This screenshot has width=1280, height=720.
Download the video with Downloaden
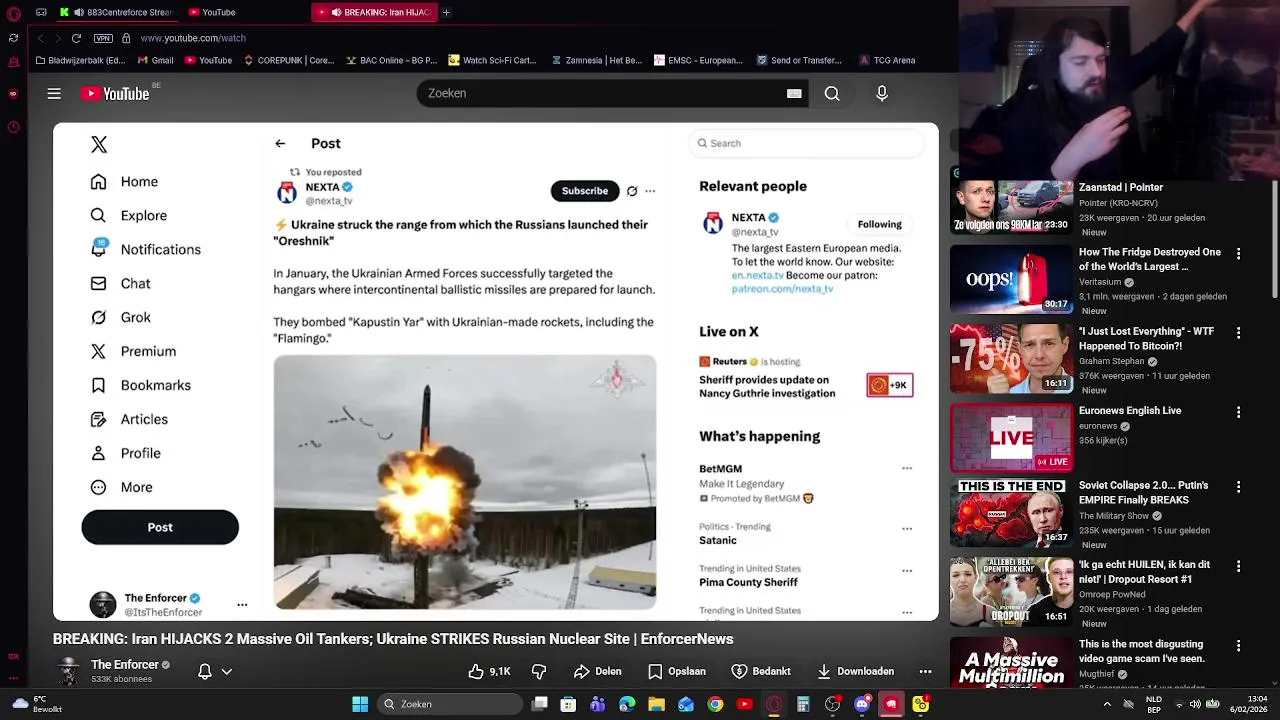856,671
